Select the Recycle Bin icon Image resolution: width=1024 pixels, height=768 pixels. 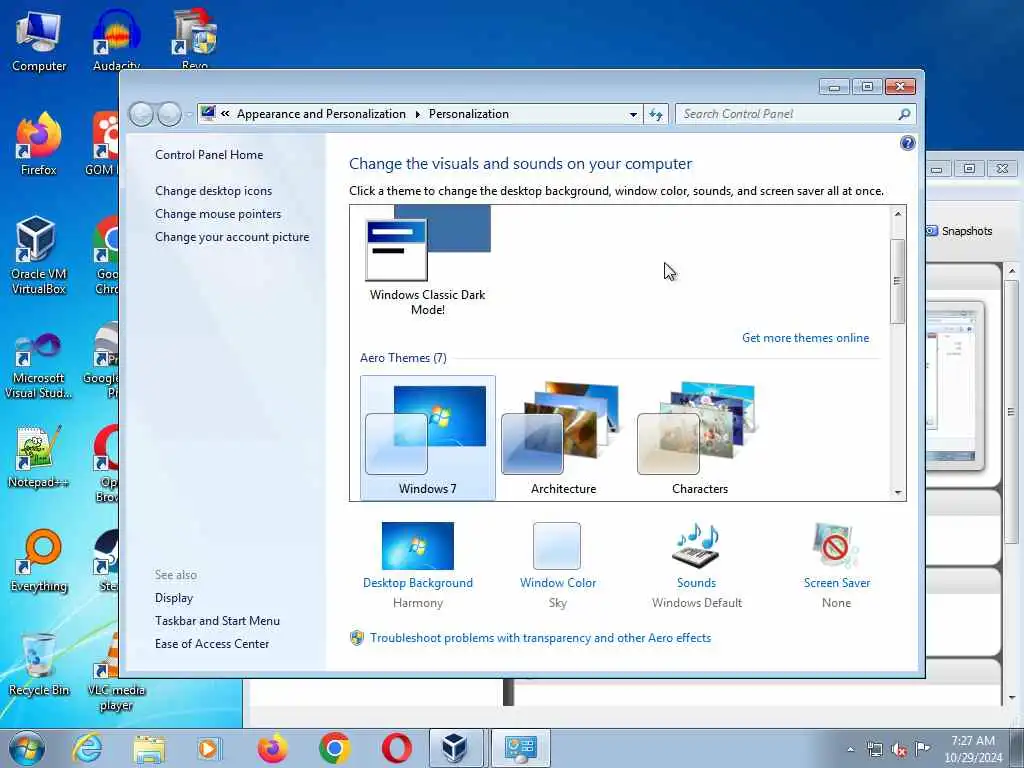pos(39,665)
